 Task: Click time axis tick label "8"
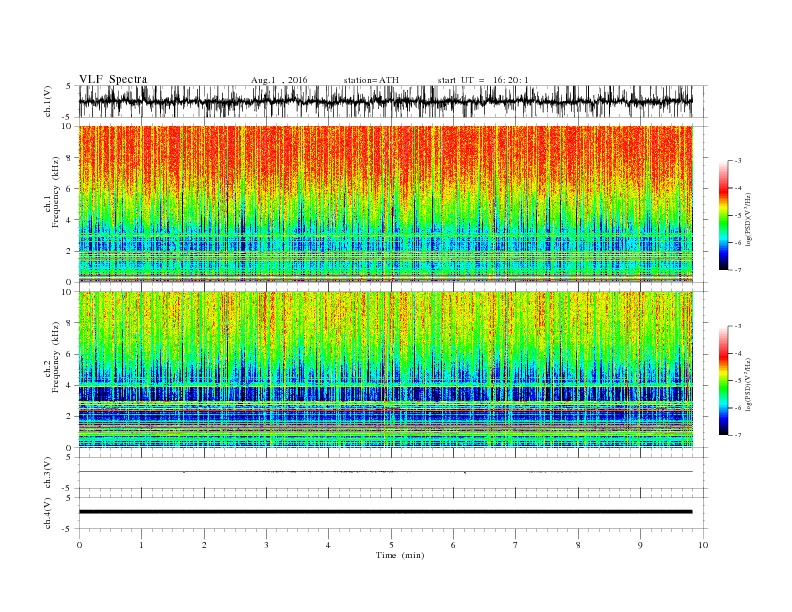coord(578,545)
